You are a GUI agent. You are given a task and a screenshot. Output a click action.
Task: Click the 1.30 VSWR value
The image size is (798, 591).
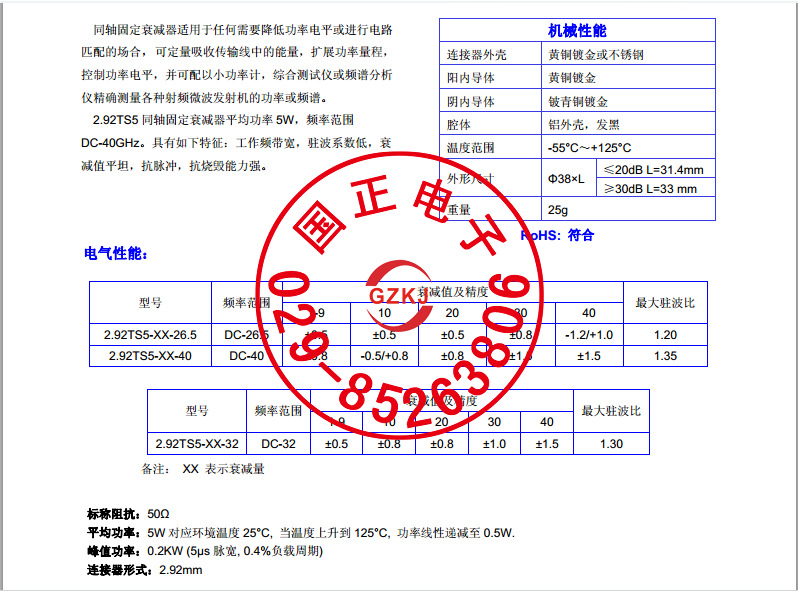tap(611, 444)
